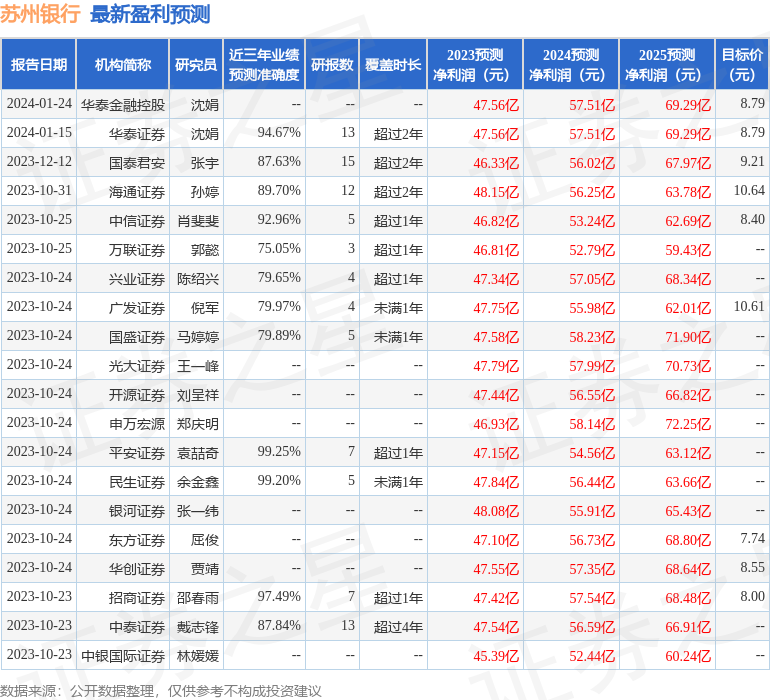Click the 研报数 column header
770x700 pixels.
coord(332,64)
